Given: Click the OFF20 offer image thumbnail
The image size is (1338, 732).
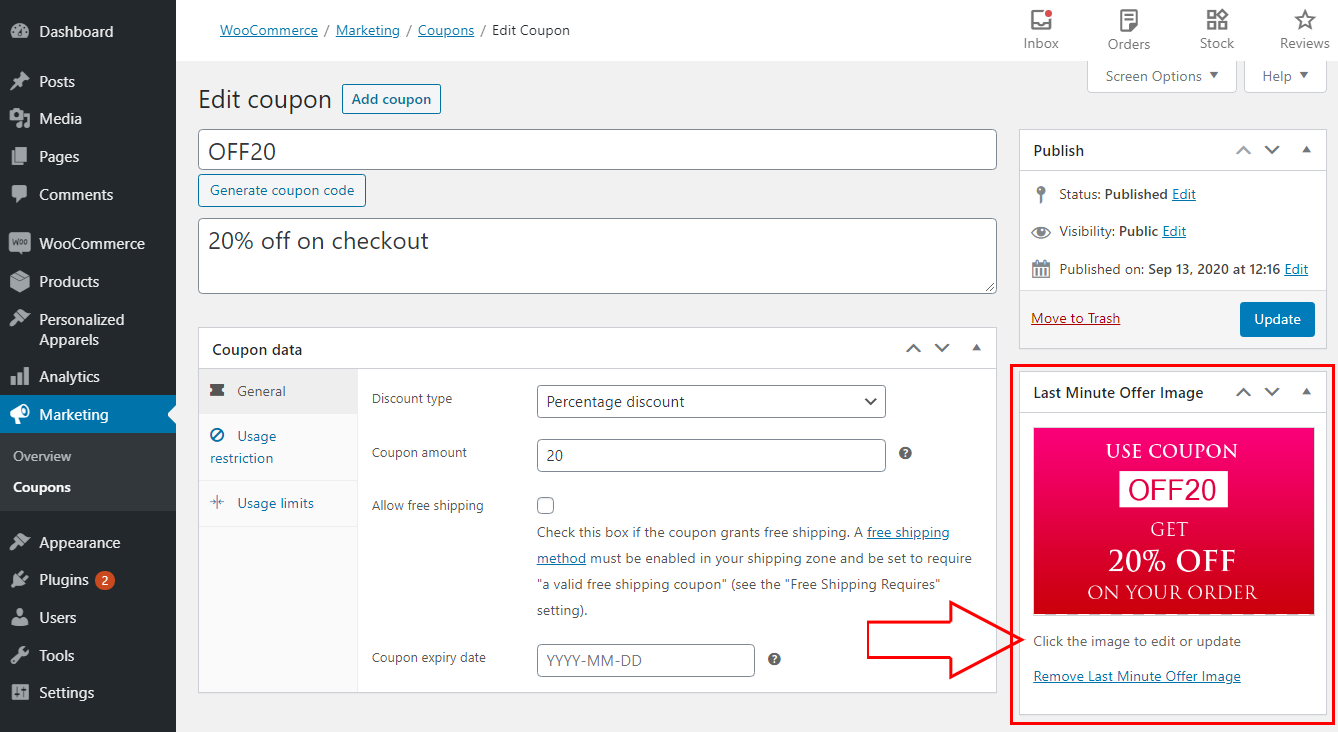Looking at the screenshot, I should click(x=1173, y=521).
